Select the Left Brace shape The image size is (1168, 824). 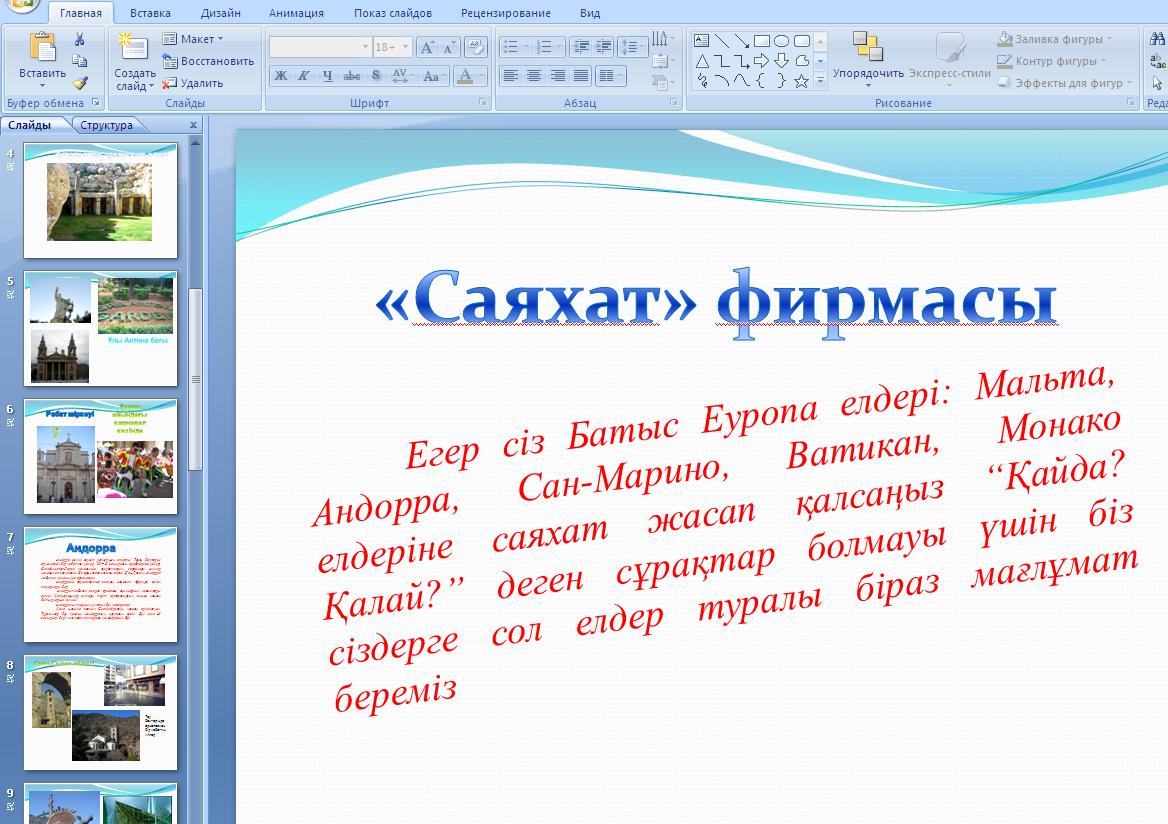[x=761, y=81]
